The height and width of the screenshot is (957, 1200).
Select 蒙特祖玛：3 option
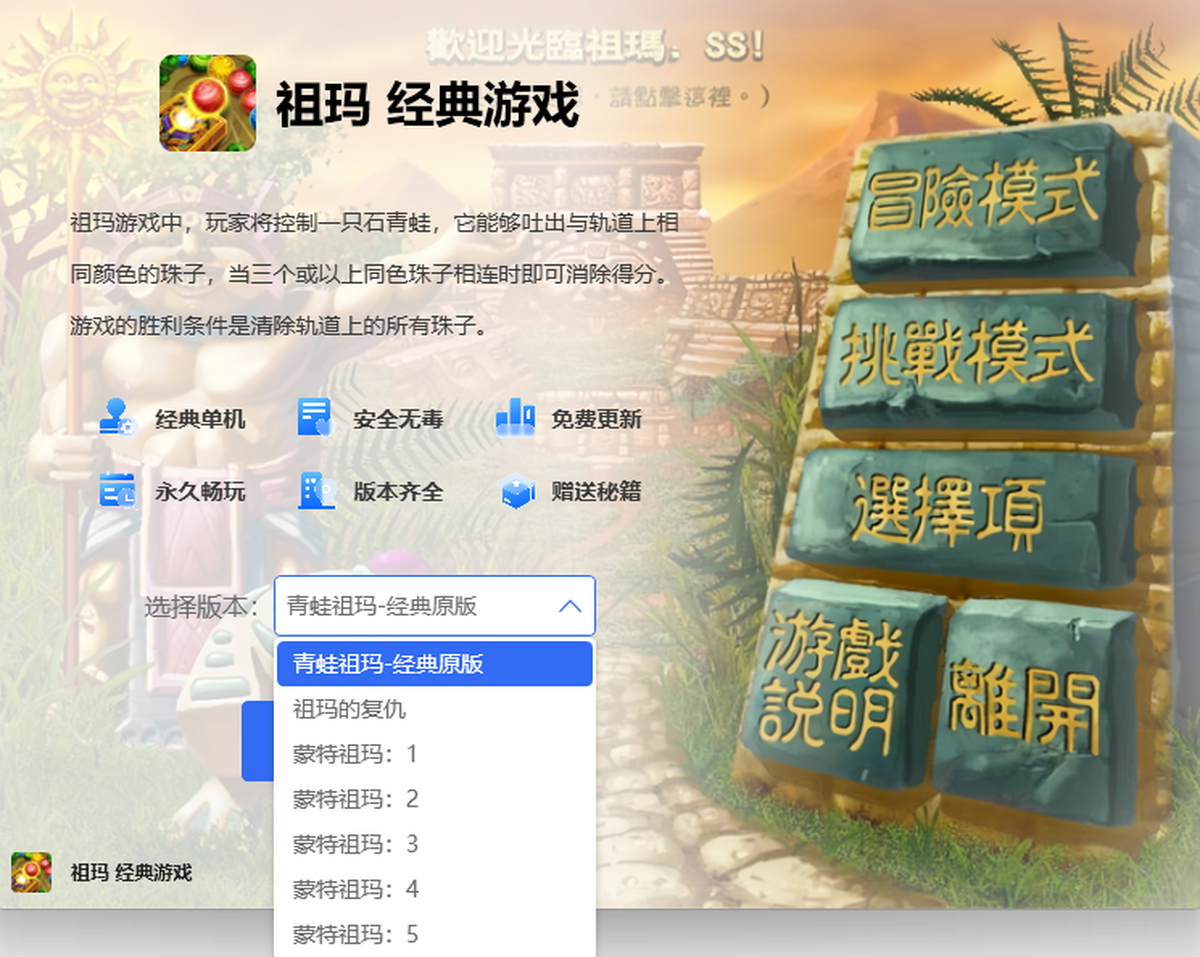435,845
